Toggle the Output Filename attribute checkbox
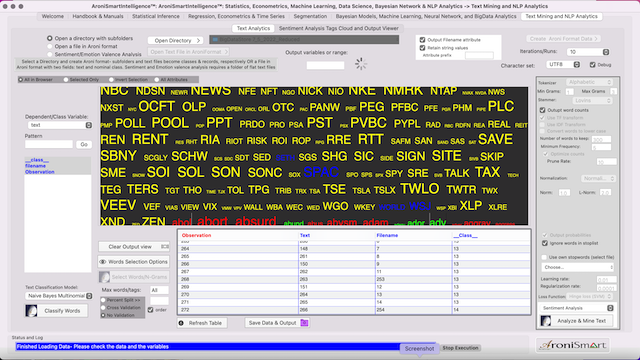This screenshot has height=360, width=640. tap(422, 40)
